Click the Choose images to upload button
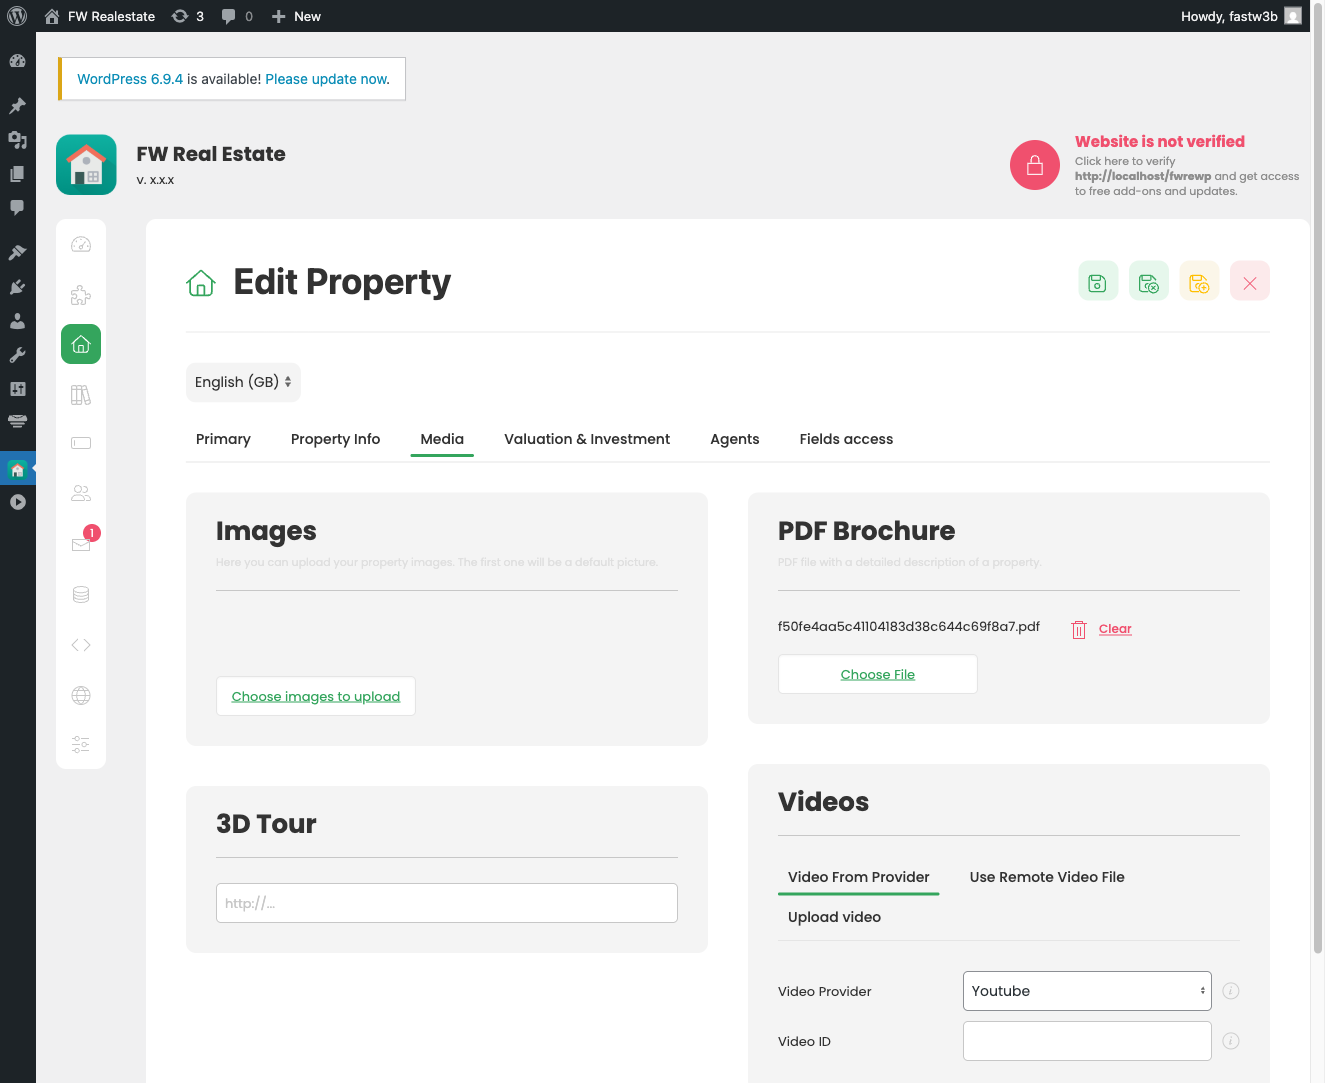1325x1083 pixels. coord(315,695)
